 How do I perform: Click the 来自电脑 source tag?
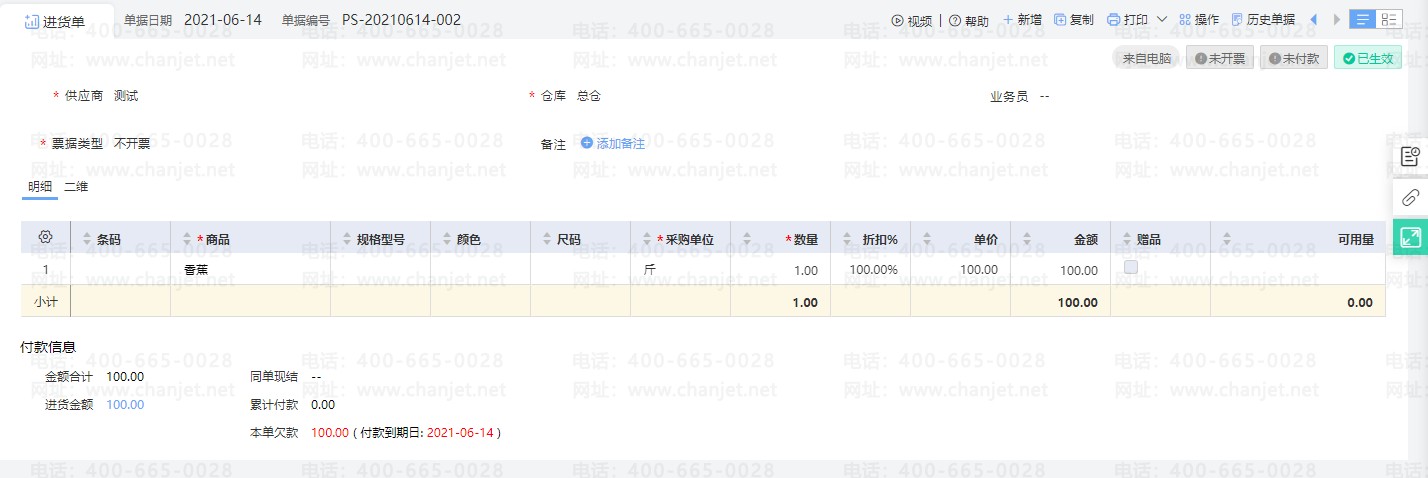[1146, 58]
